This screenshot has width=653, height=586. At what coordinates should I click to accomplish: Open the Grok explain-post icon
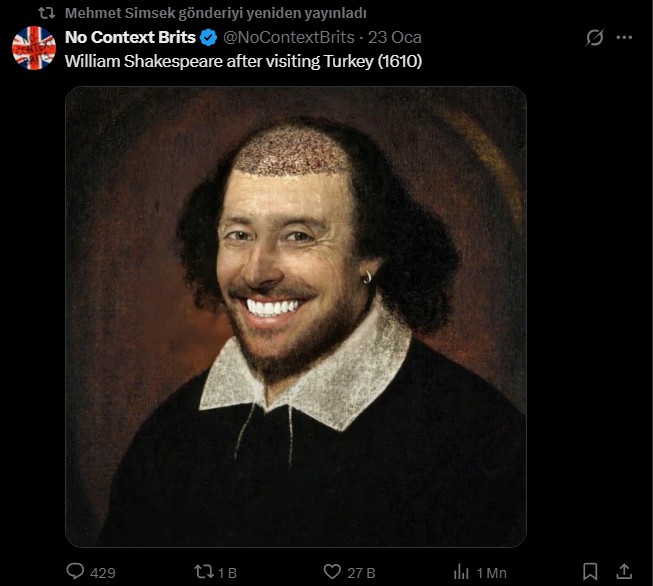point(594,38)
